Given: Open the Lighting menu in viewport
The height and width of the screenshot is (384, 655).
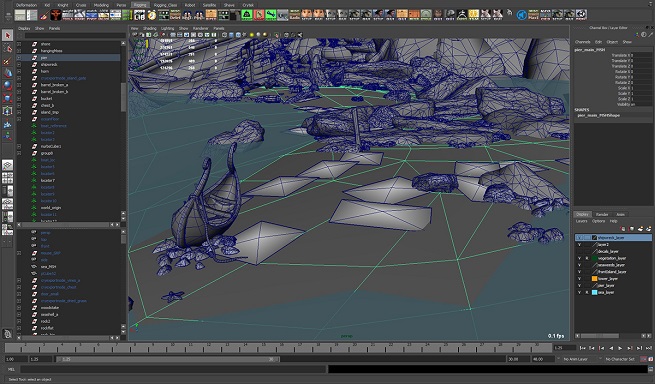Looking at the screenshot, I should (168, 28).
